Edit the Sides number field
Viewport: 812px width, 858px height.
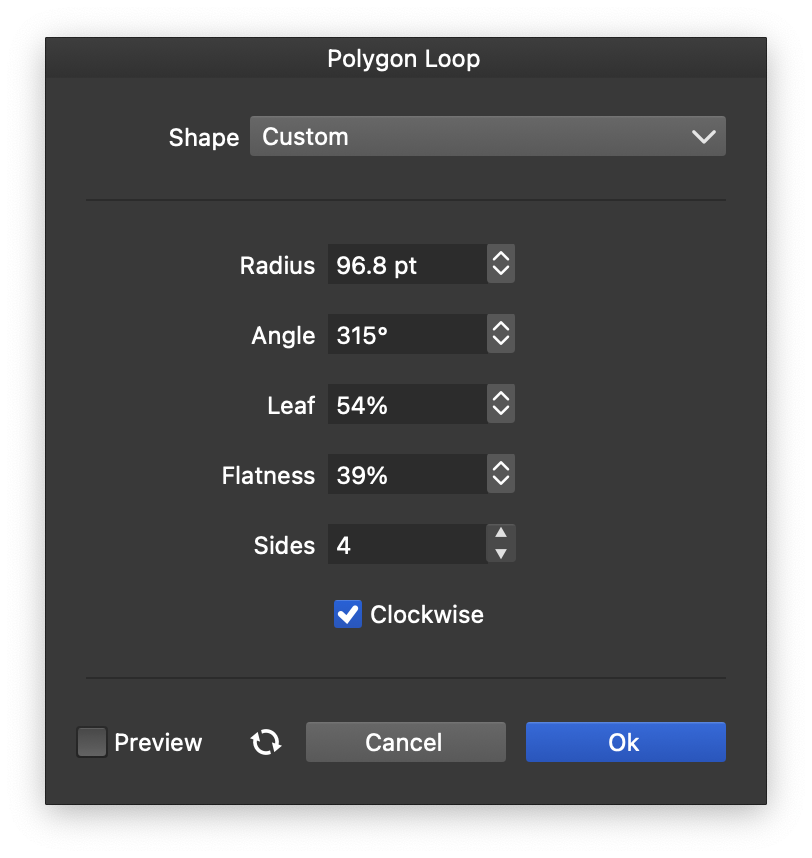coord(407,545)
